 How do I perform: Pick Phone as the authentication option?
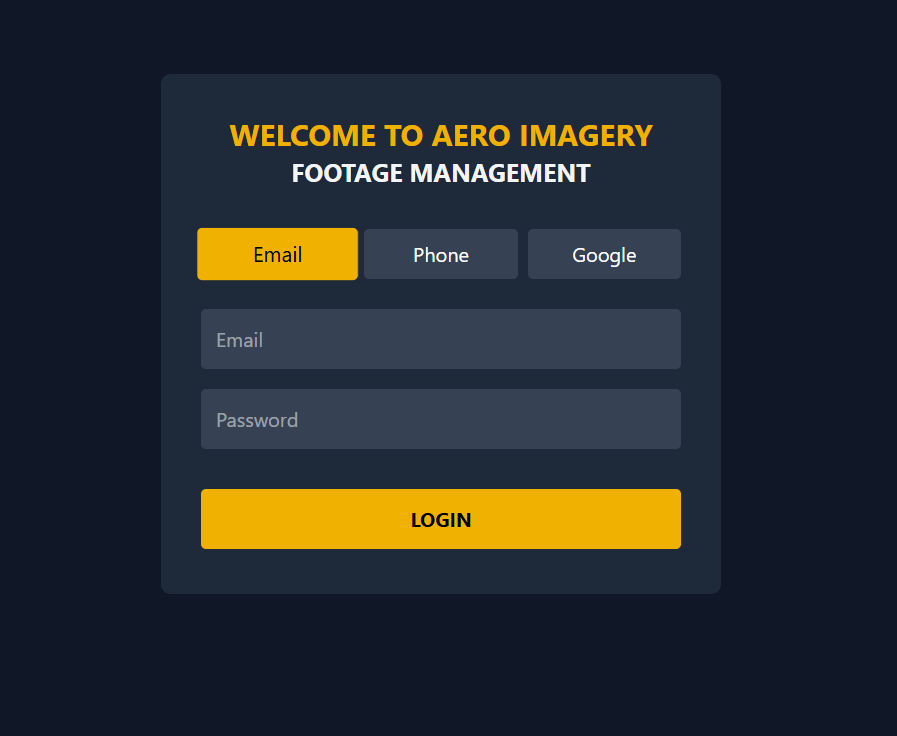point(441,254)
